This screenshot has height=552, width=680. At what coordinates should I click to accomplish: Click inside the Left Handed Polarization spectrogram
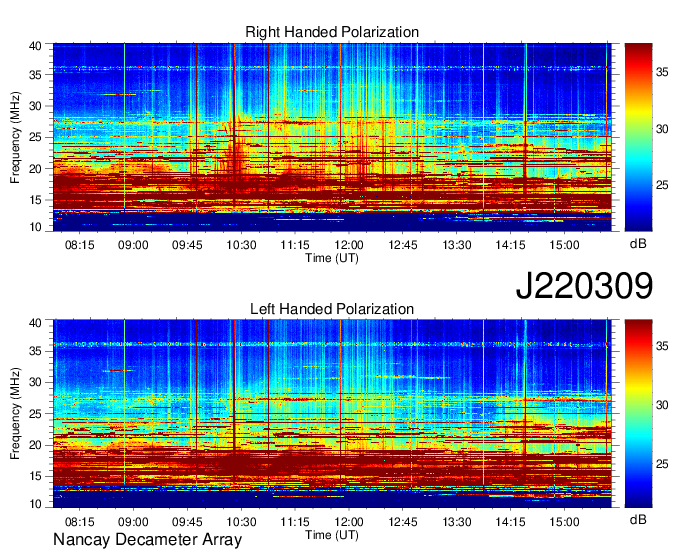click(332, 414)
